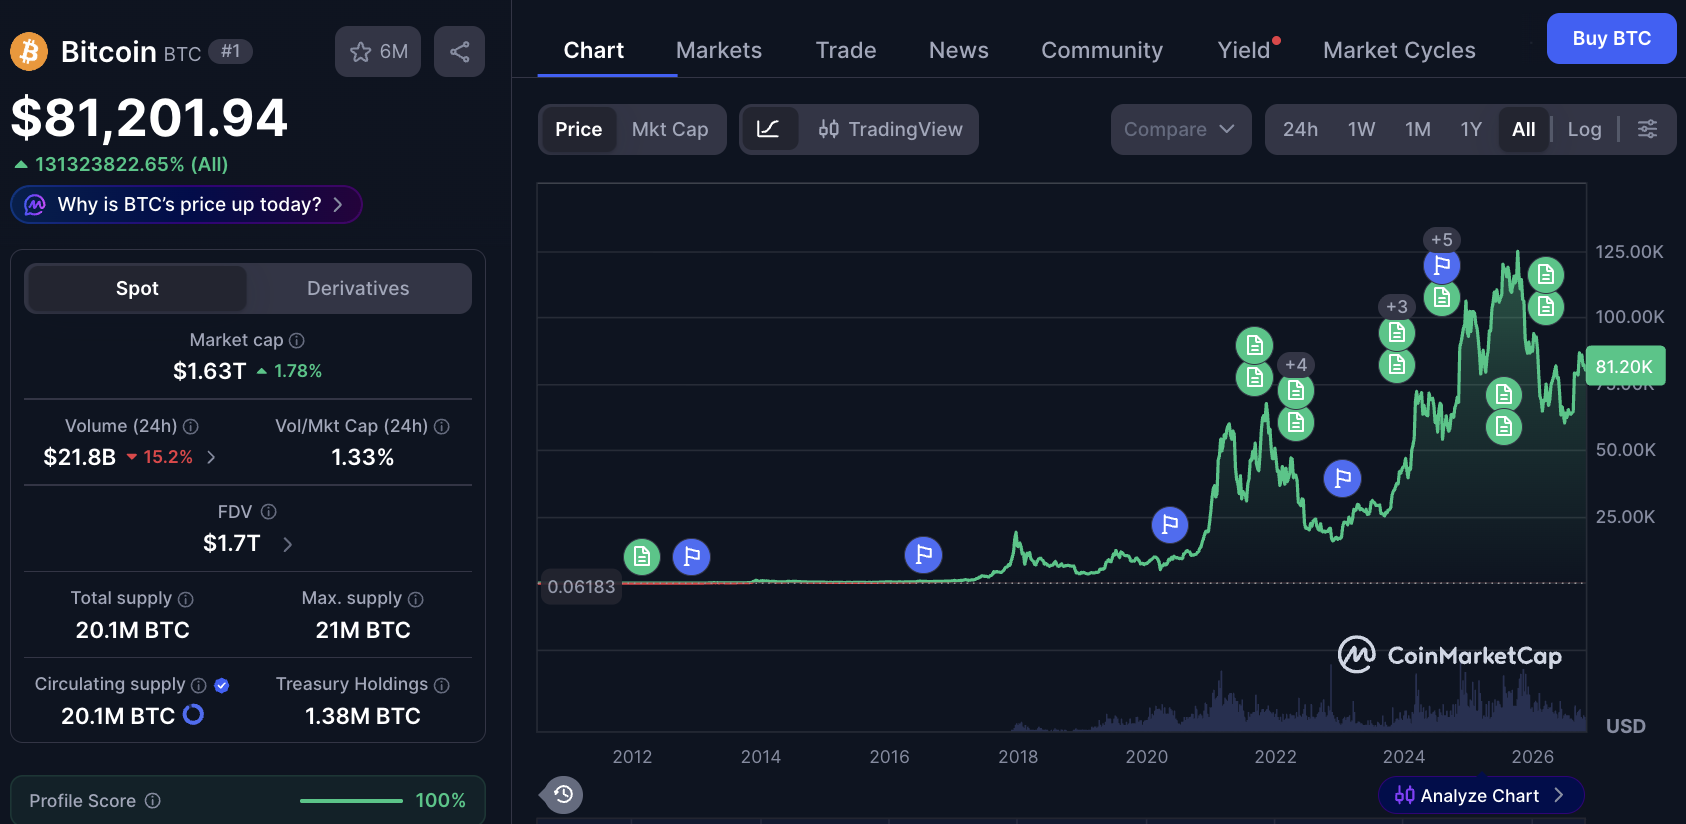Toggle Log scale on chart
The image size is (1686, 824).
1584,129
